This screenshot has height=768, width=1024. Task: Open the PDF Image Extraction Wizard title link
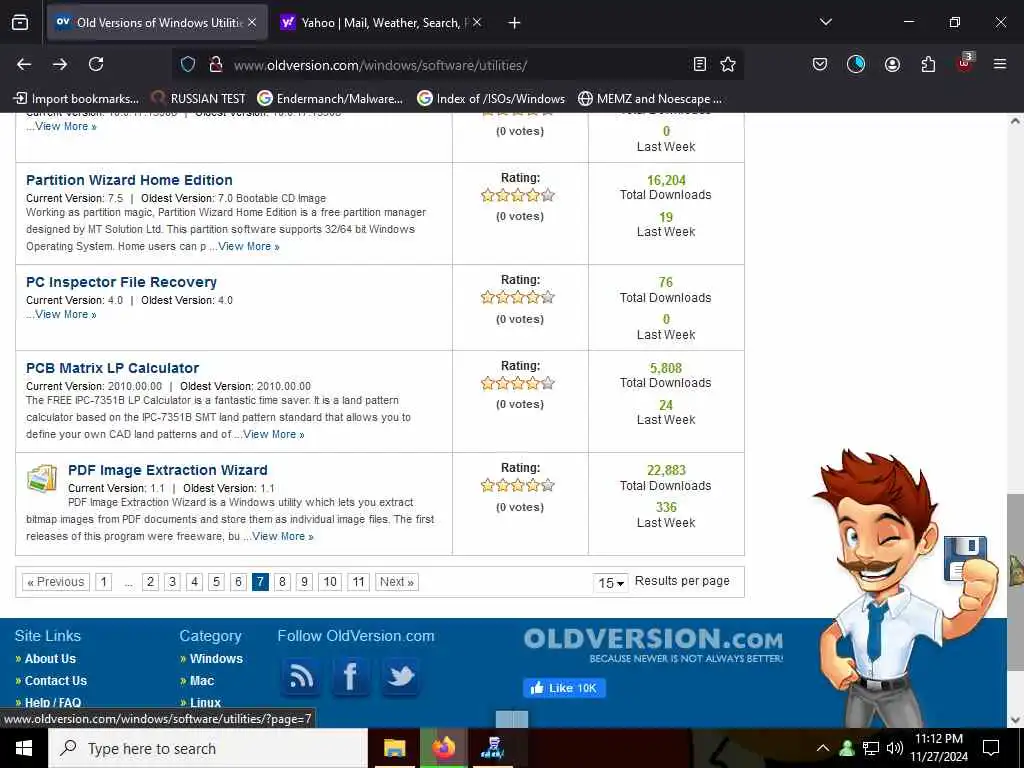click(168, 470)
